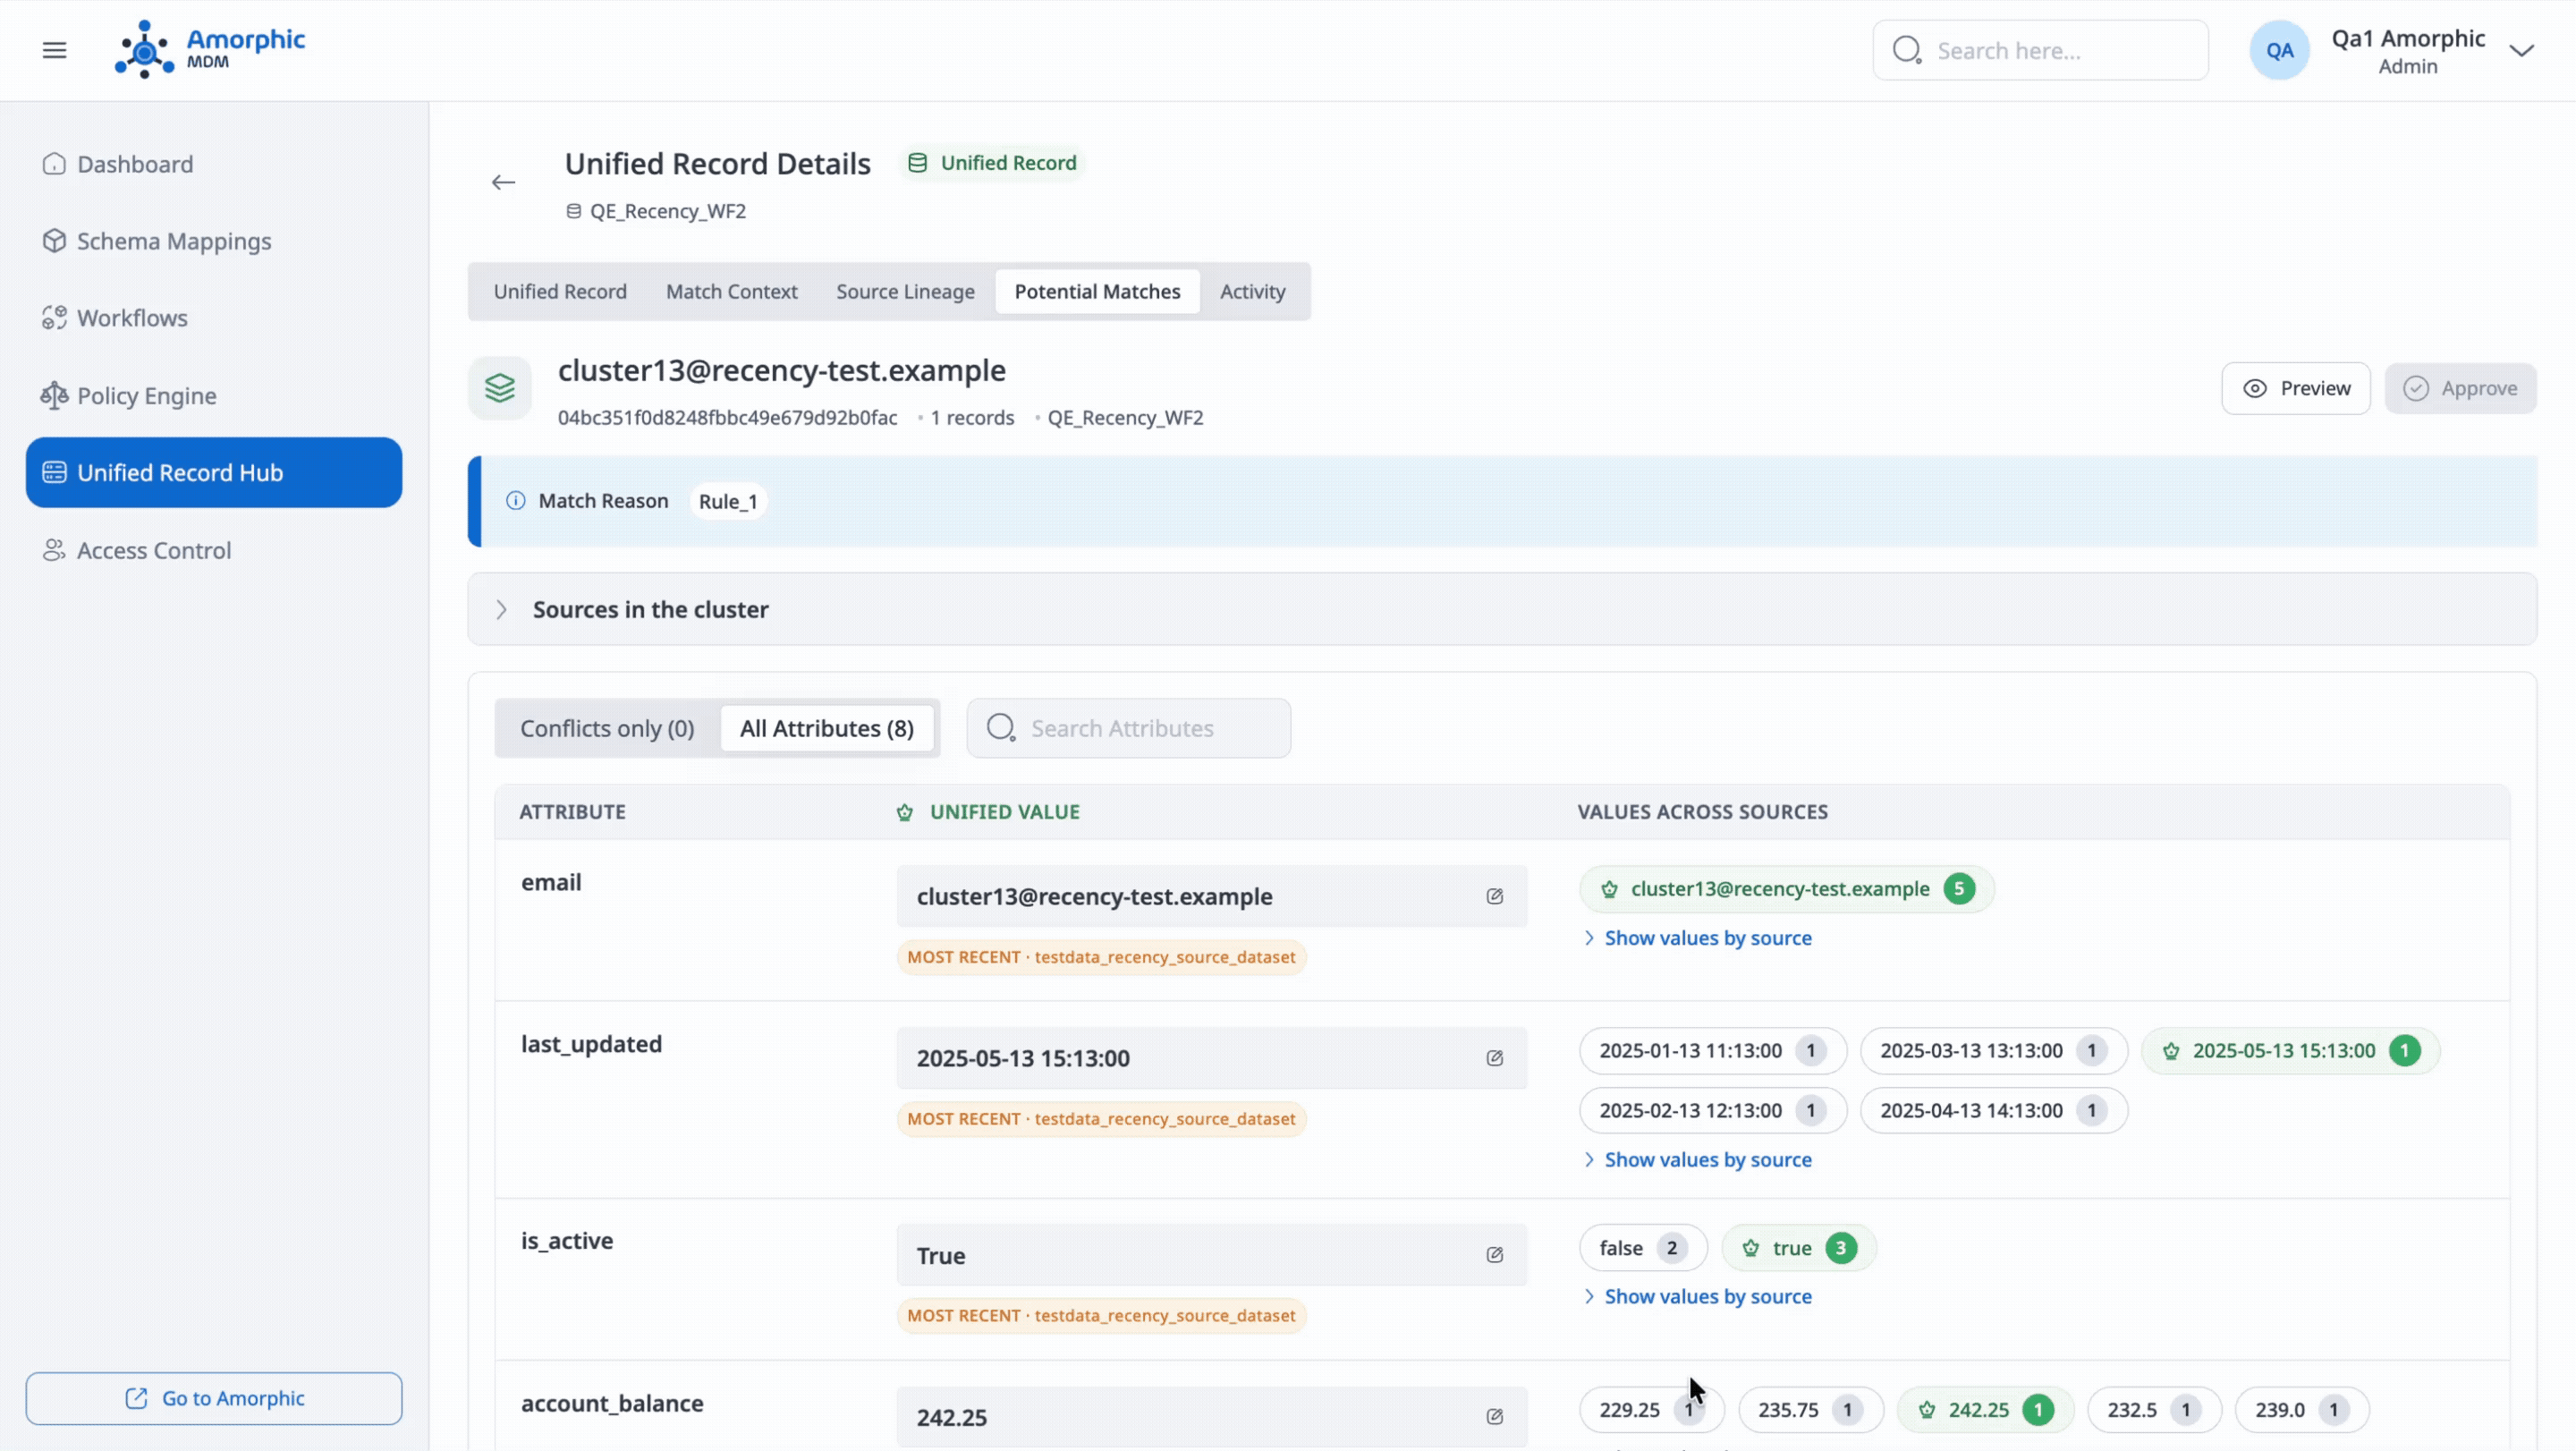This screenshot has width=2576, height=1451.
Task: Click the Preview button
Action: click(x=2295, y=388)
